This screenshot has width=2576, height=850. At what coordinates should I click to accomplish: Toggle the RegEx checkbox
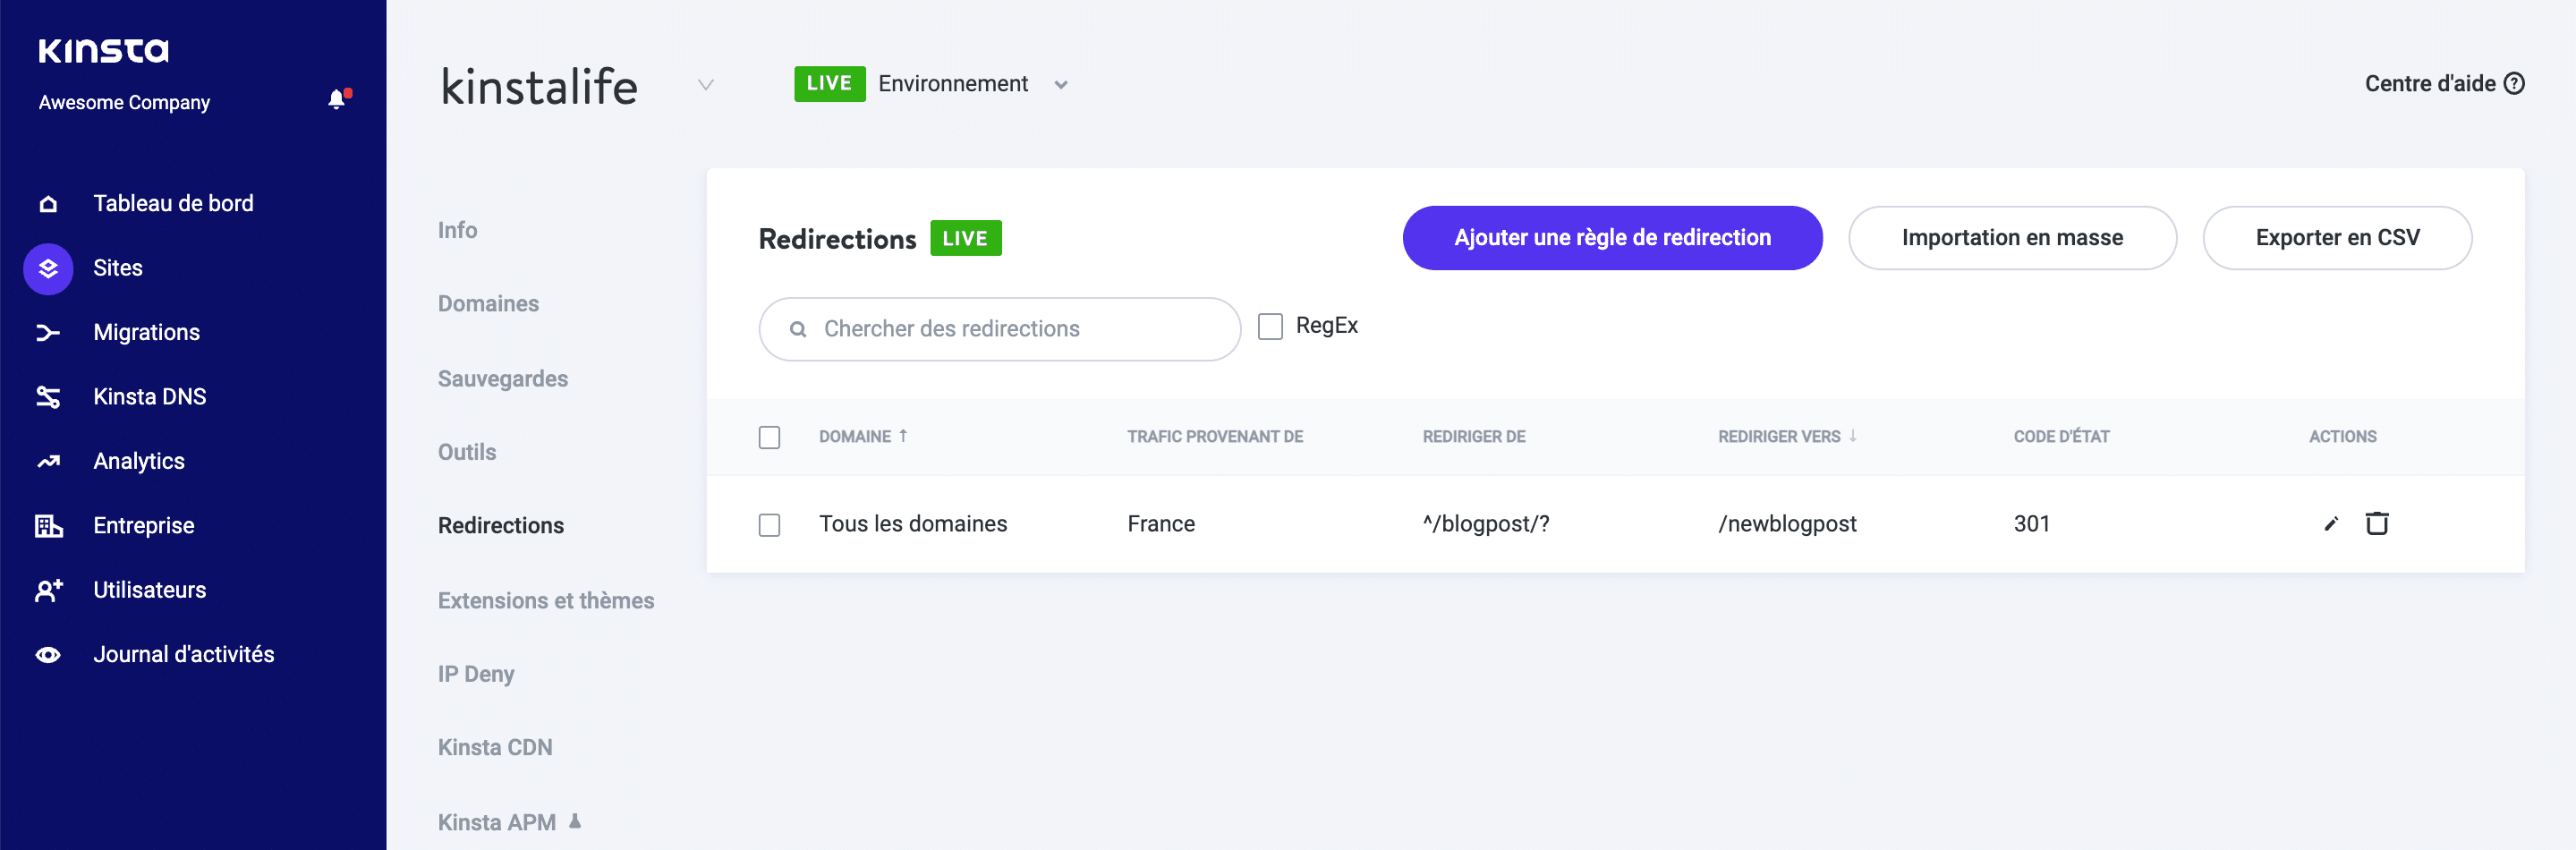pyautogui.click(x=1270, y=327)
